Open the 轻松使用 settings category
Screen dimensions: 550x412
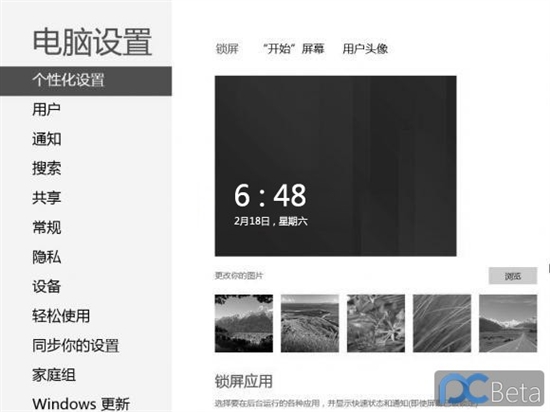tap(61, 316)
